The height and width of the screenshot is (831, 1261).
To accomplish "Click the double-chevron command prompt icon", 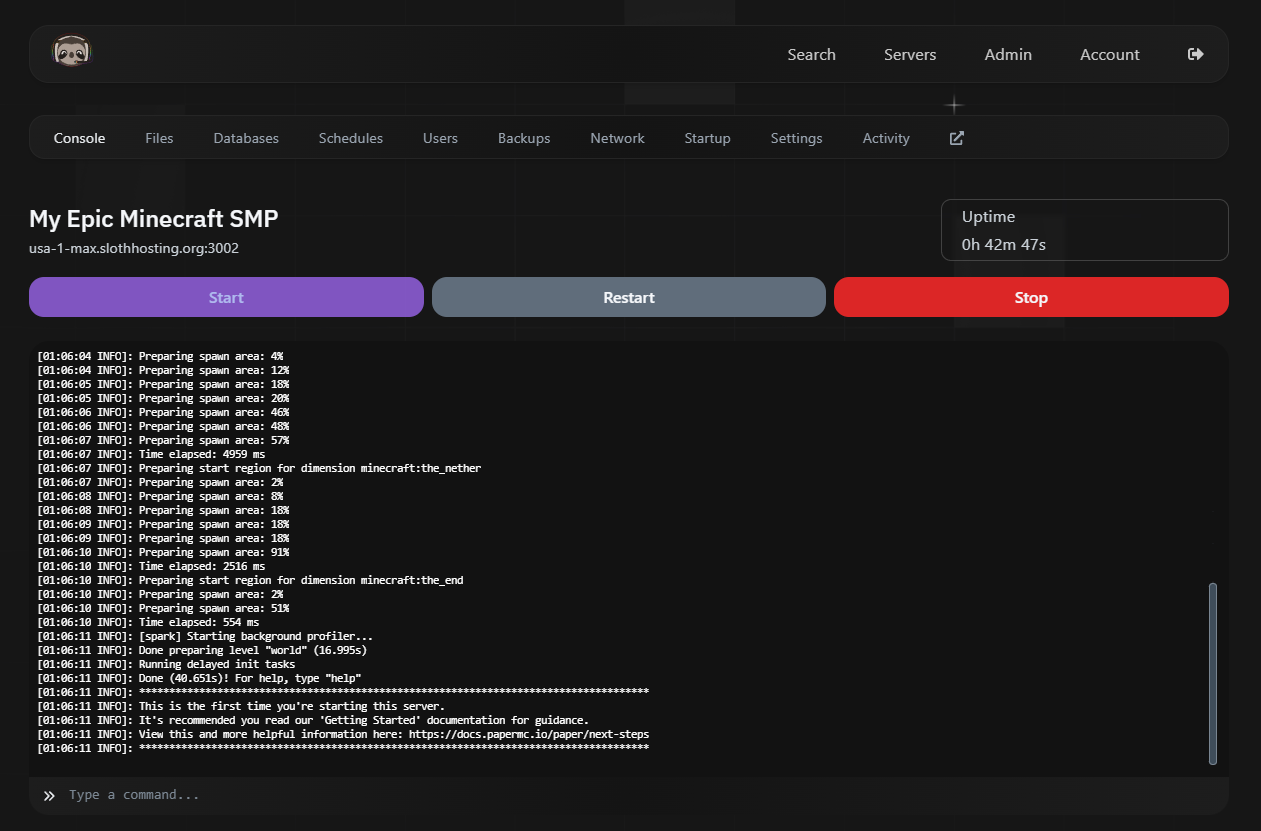I will (47, 795).
